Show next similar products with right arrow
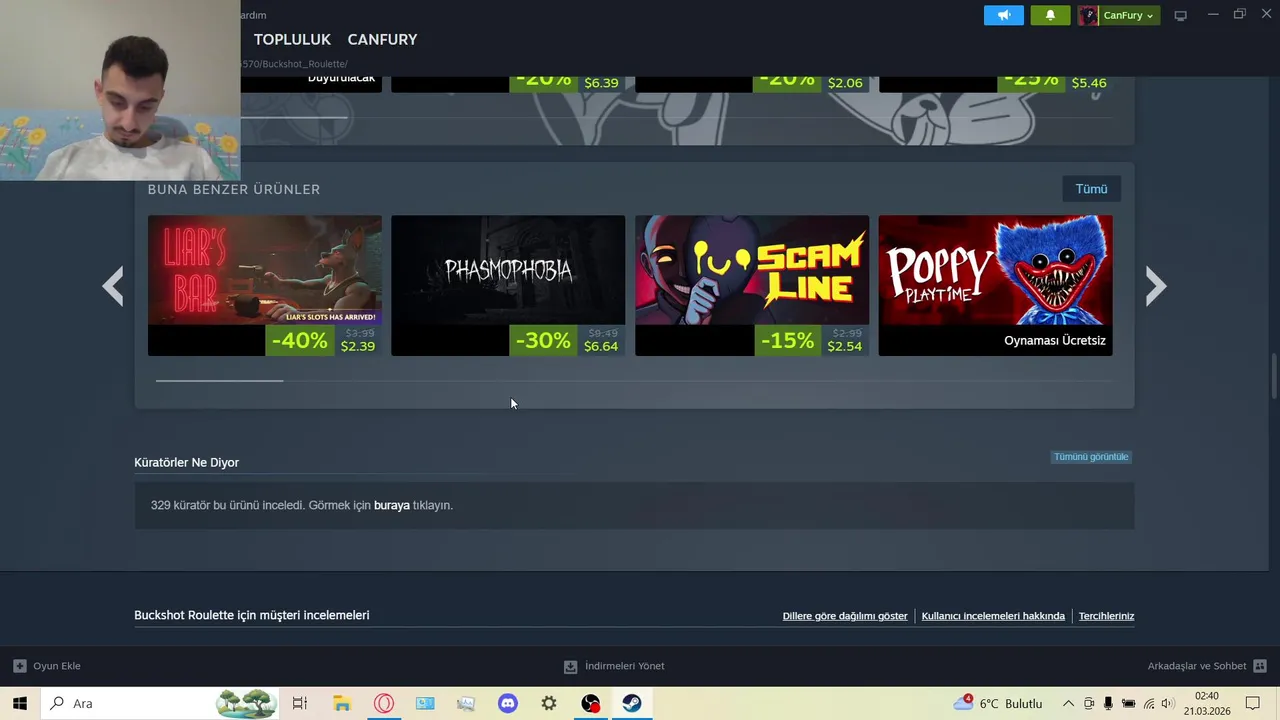Screen dimensions: 1280x720 [x=1156, y=286]
